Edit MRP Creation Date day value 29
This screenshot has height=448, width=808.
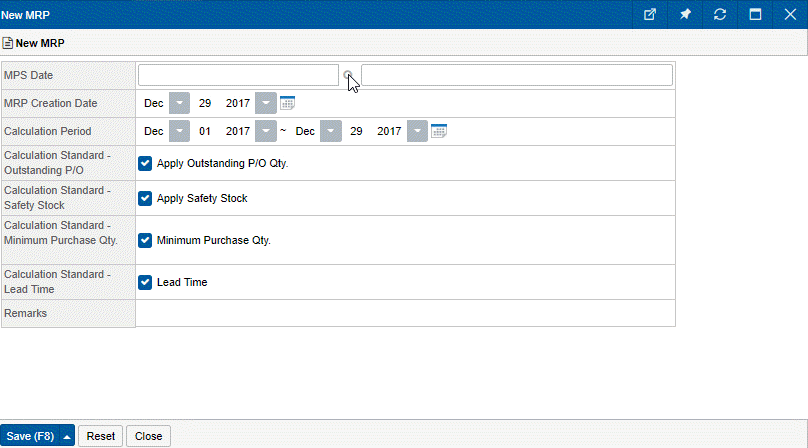coord(205,103)
